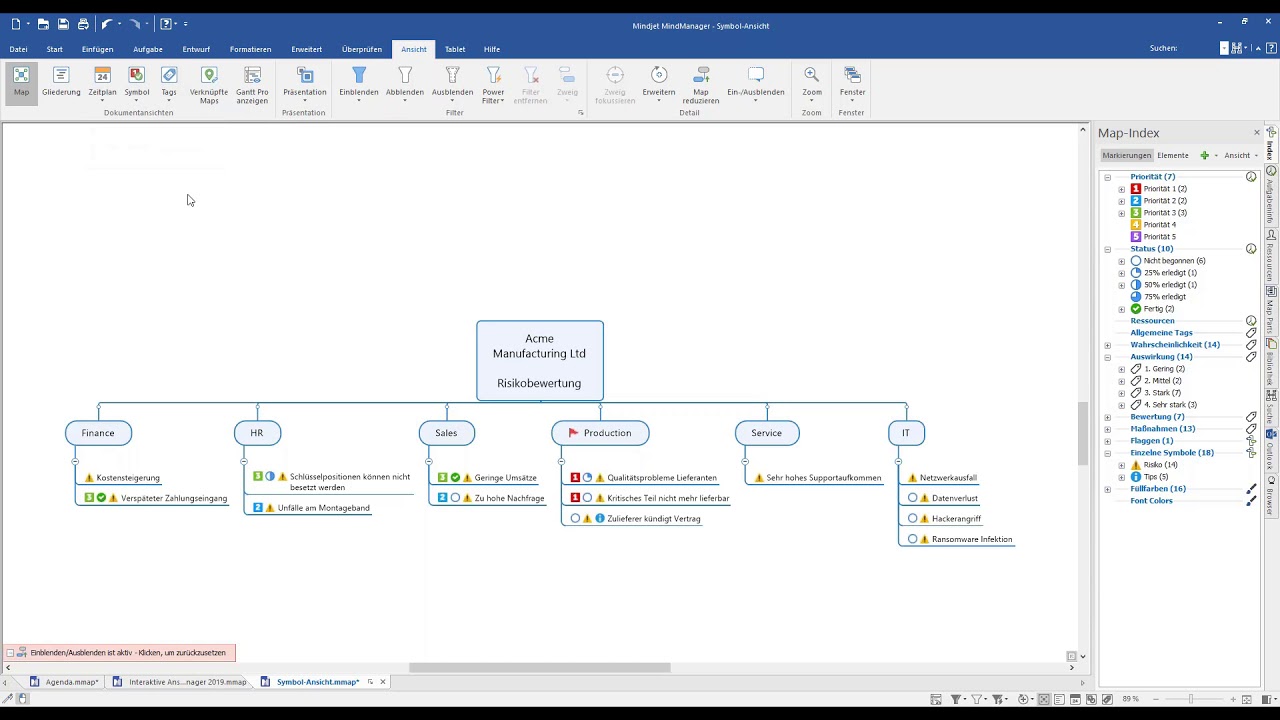Open the Zoom tool in ribbon
This screenshot has width=1280, height=720.
[812, 83]
